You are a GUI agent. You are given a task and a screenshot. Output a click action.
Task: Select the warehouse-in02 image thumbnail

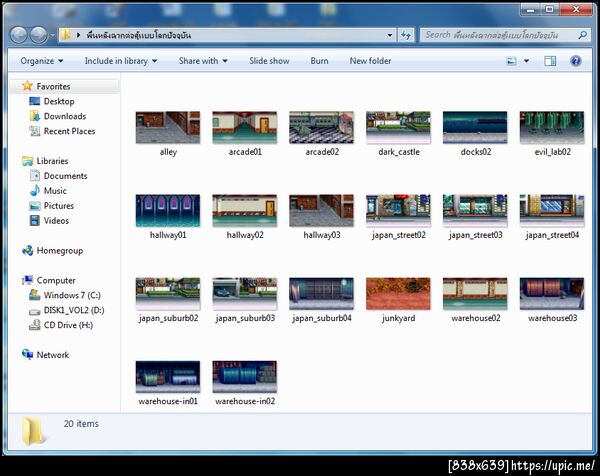[x=245, y=377]
